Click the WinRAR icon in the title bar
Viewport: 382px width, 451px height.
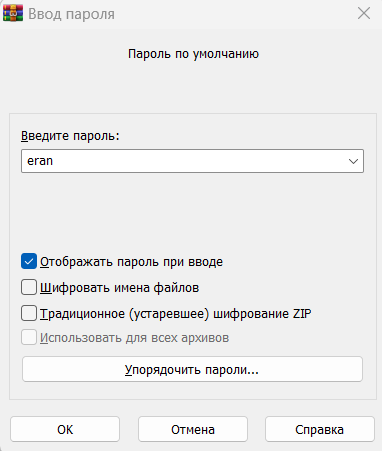pyautogui.click(x=13, y=13)
